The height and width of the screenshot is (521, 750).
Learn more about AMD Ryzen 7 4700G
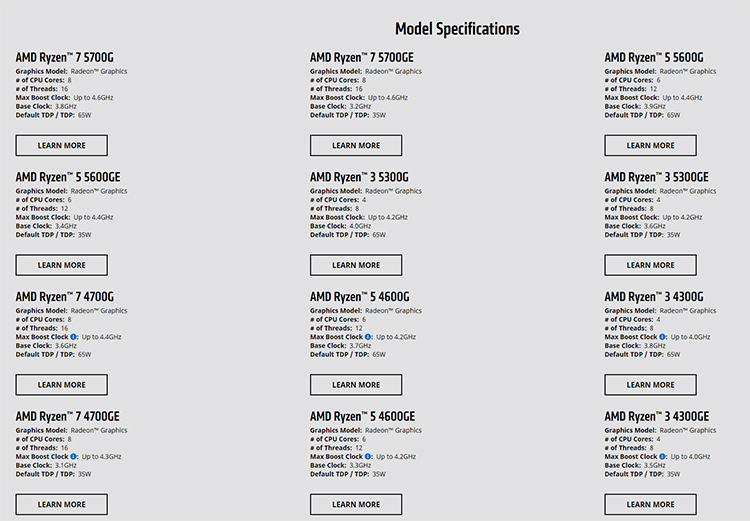tap(62, 385)
